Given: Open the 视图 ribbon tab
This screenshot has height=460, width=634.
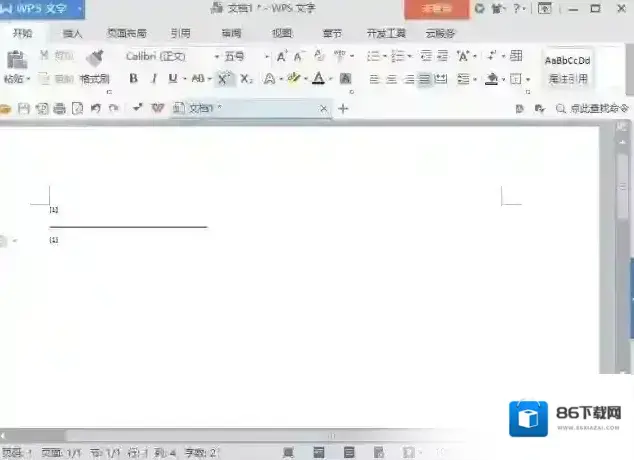Looking at the screenshot, I should [x=282, y=33].
